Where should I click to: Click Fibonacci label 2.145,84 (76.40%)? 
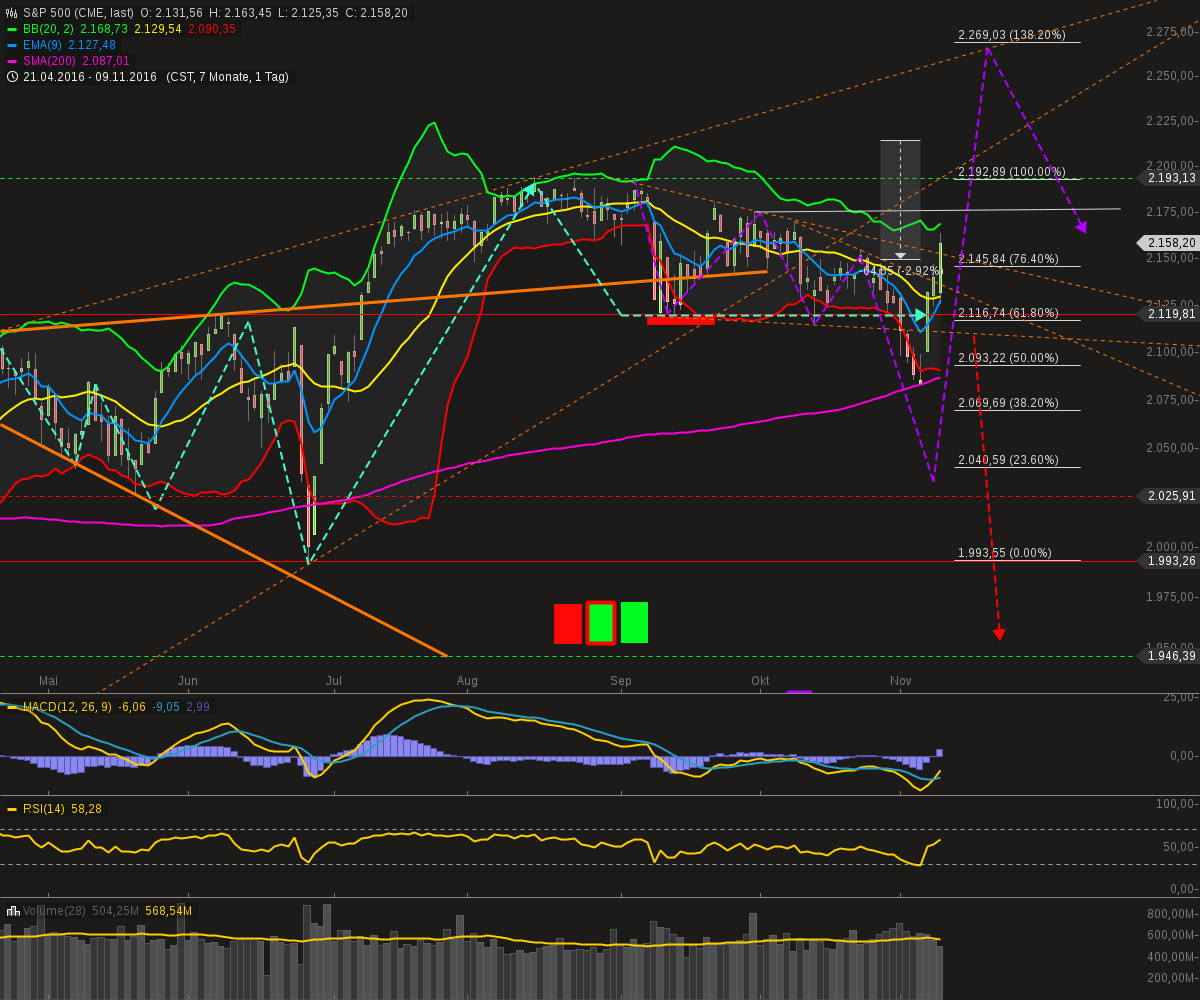pos(1008,259)
